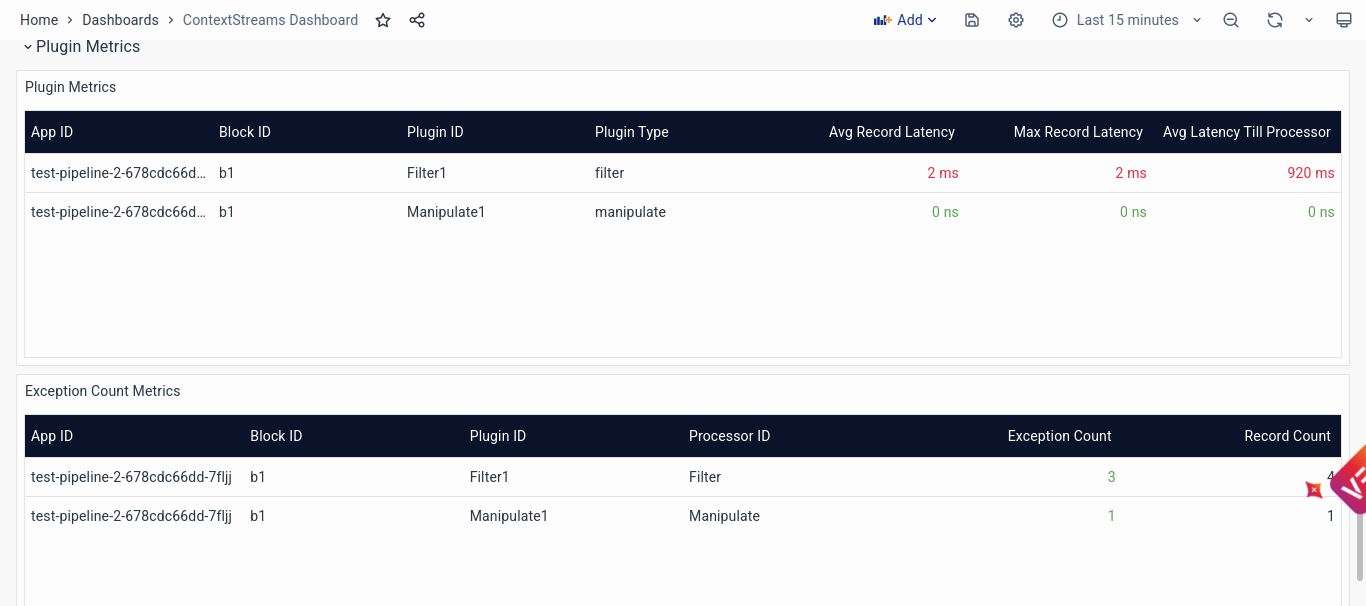The image size is (1366, 606).
Task: Click the Exception Count Metrics panel title
Action: [102, 391]
